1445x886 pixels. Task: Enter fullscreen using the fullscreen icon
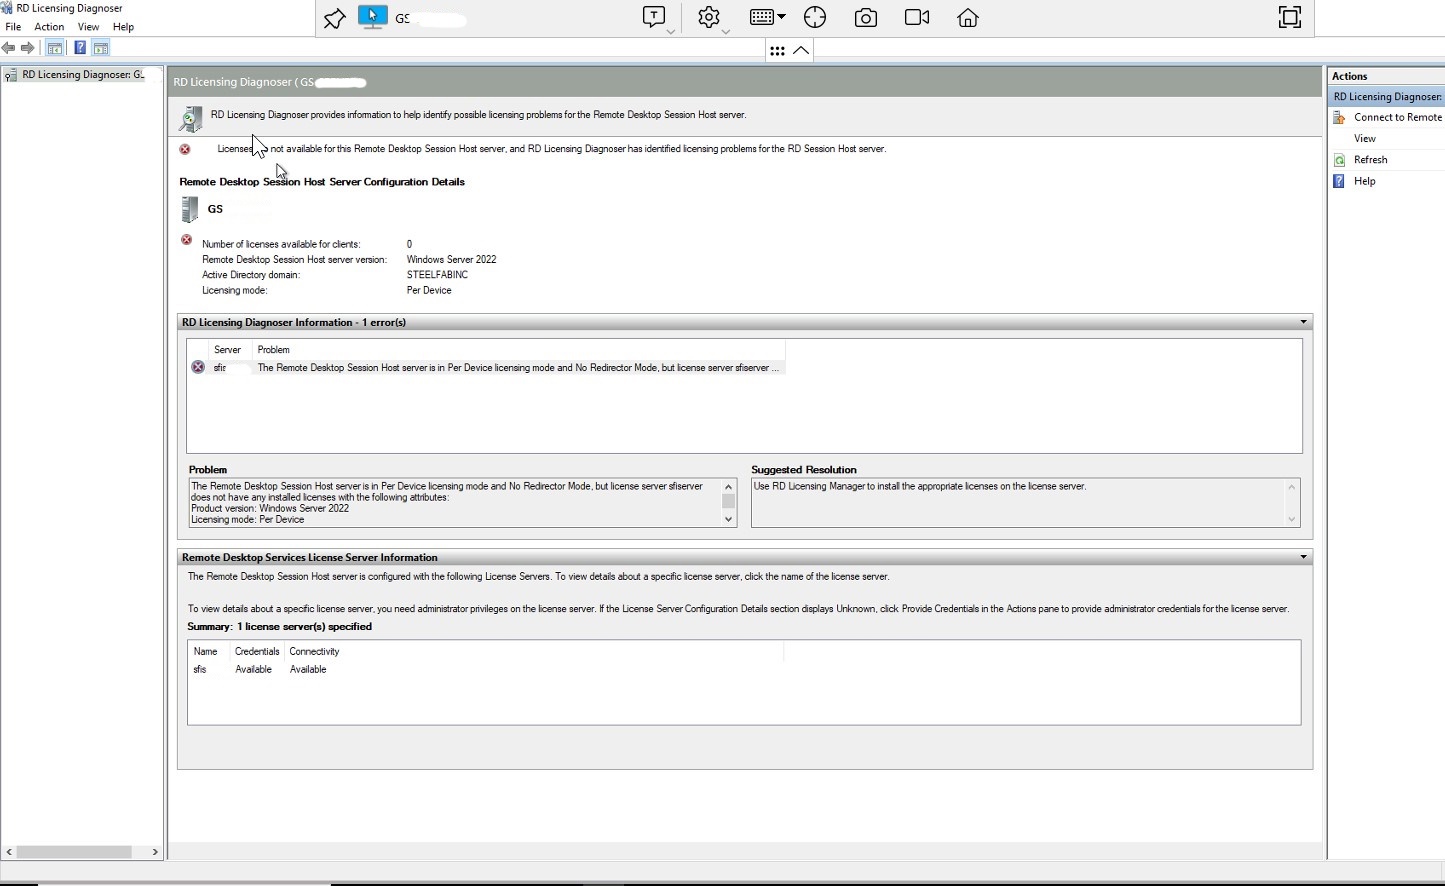pos(1289,17)
